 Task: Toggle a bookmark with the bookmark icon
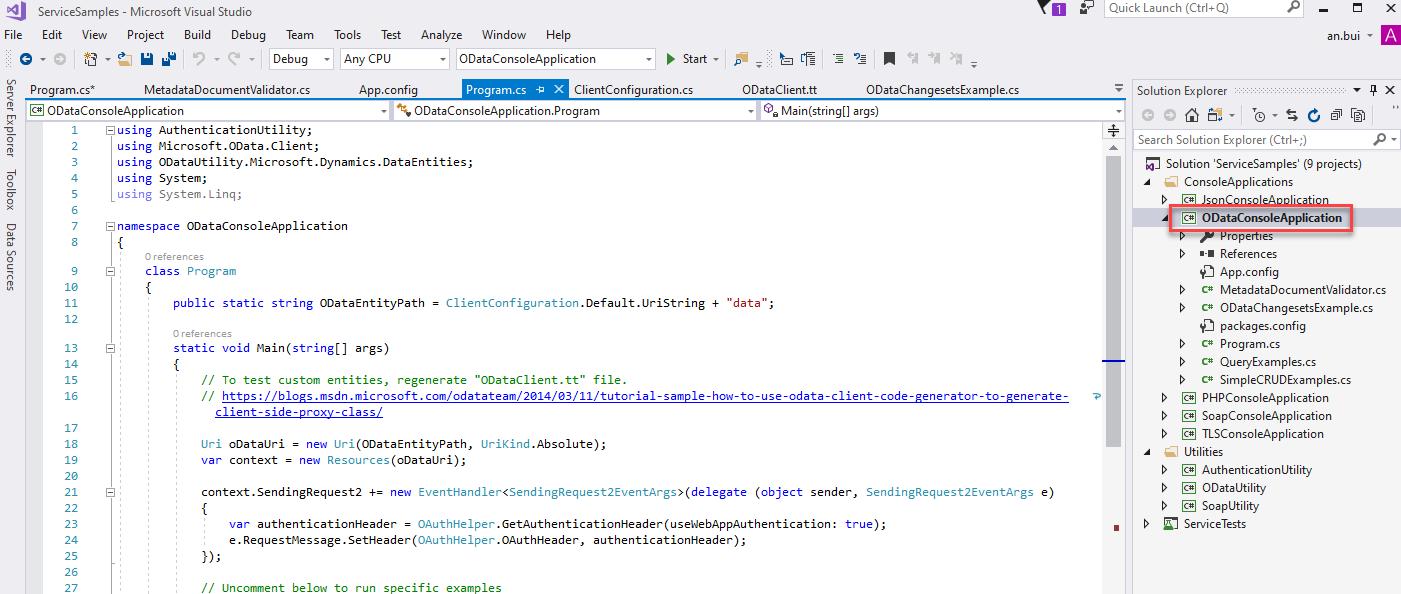point(888,59)
